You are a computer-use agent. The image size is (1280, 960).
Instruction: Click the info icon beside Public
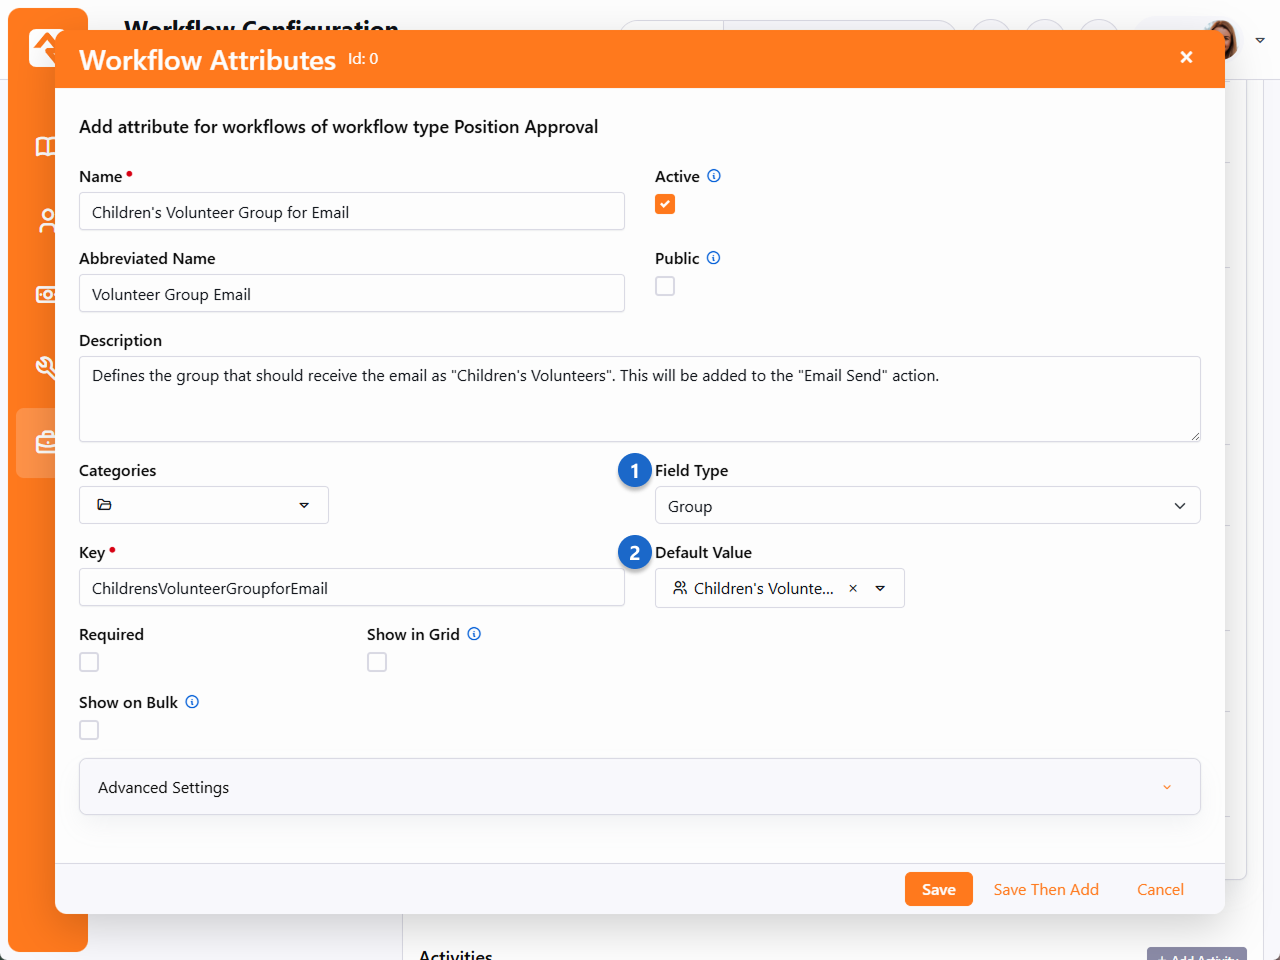pos(713,258)
